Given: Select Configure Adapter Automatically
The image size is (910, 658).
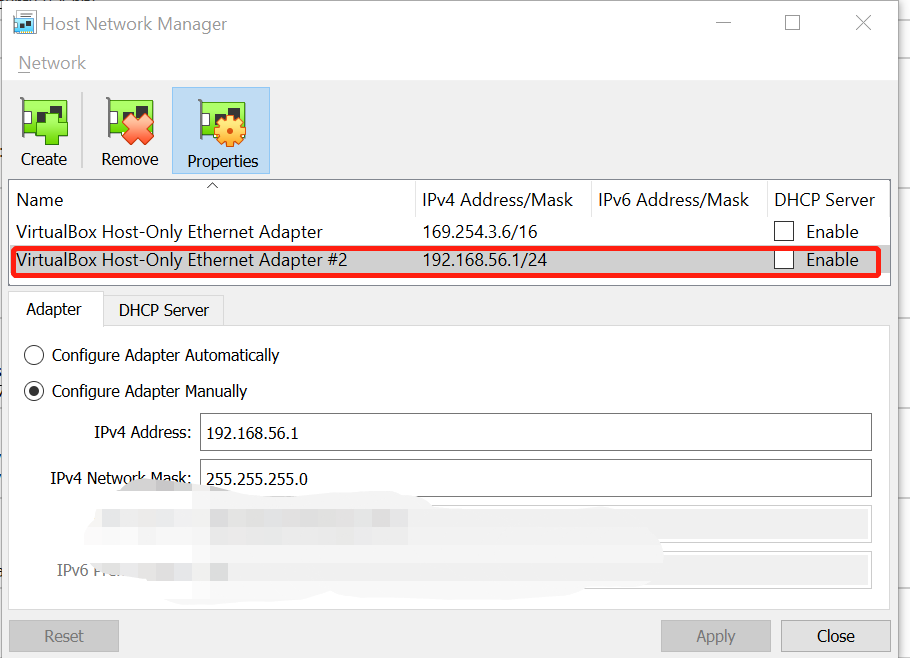Looking at the screenshot, I should coord(33,355).
